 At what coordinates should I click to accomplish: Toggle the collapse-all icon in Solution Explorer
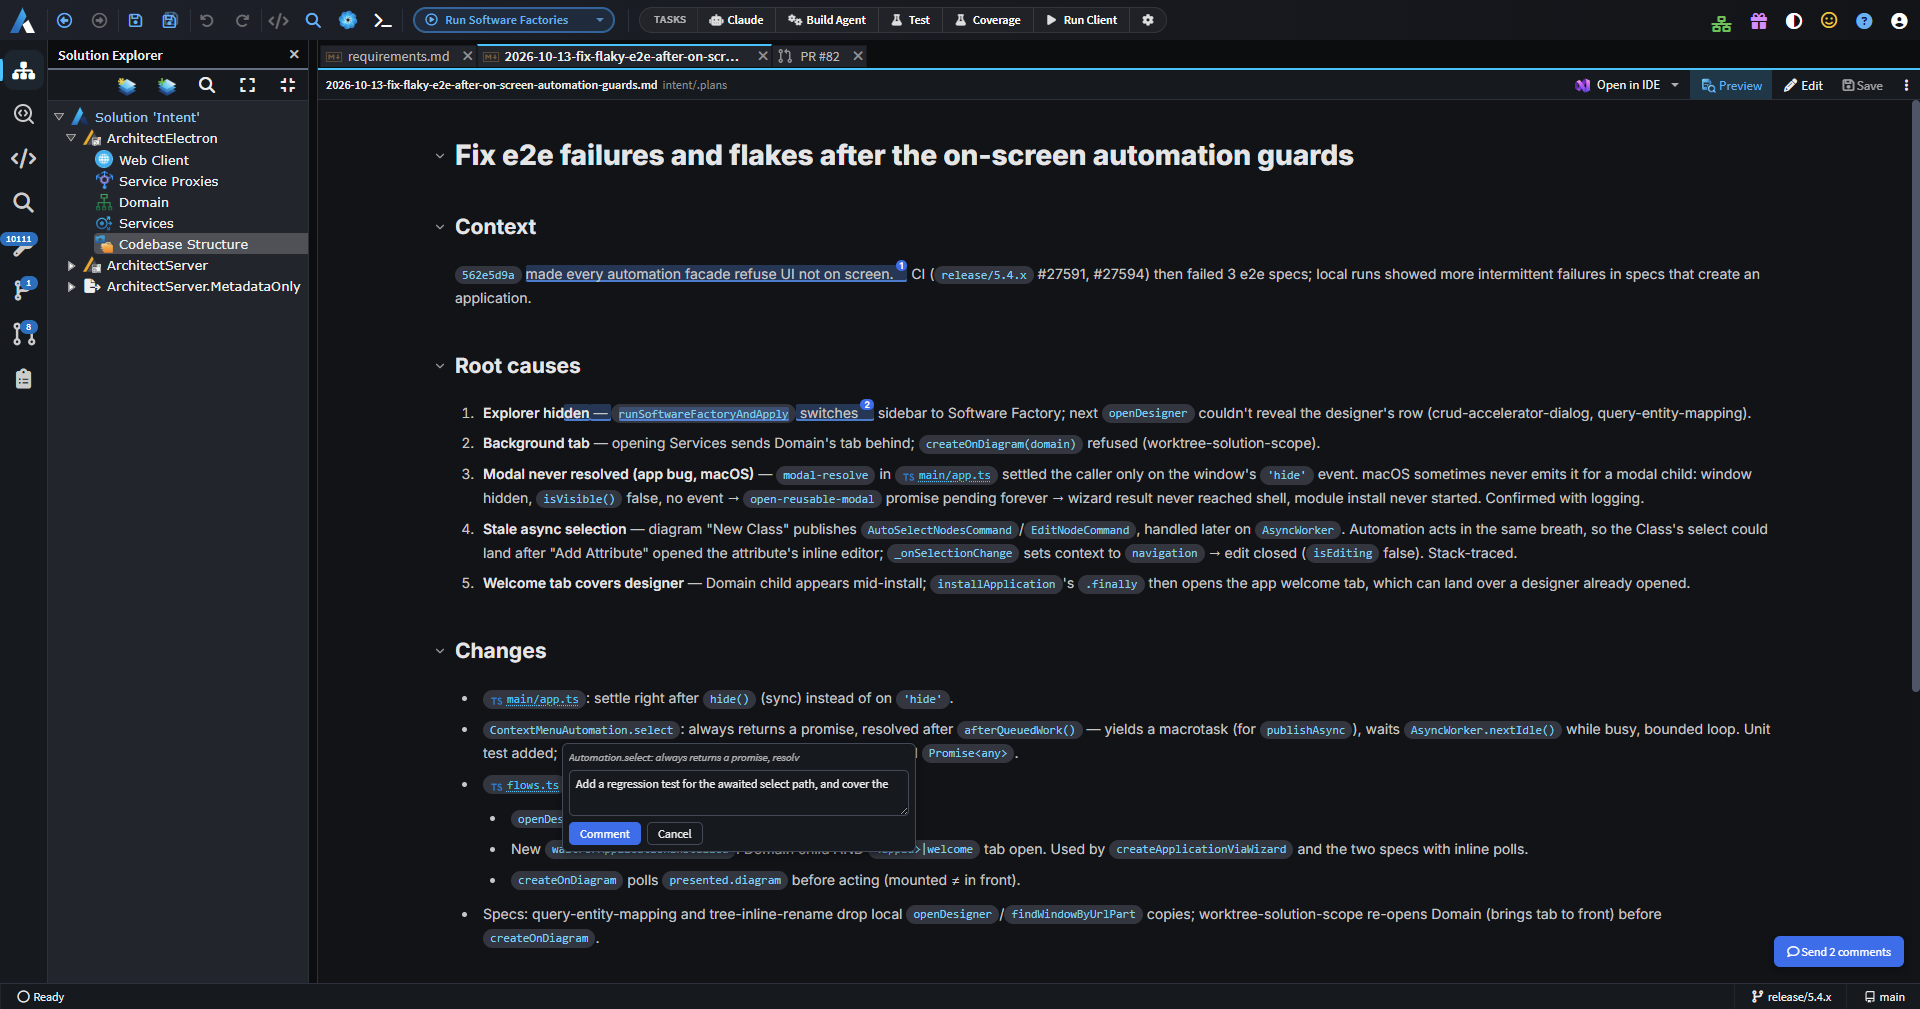click(288, 86)
